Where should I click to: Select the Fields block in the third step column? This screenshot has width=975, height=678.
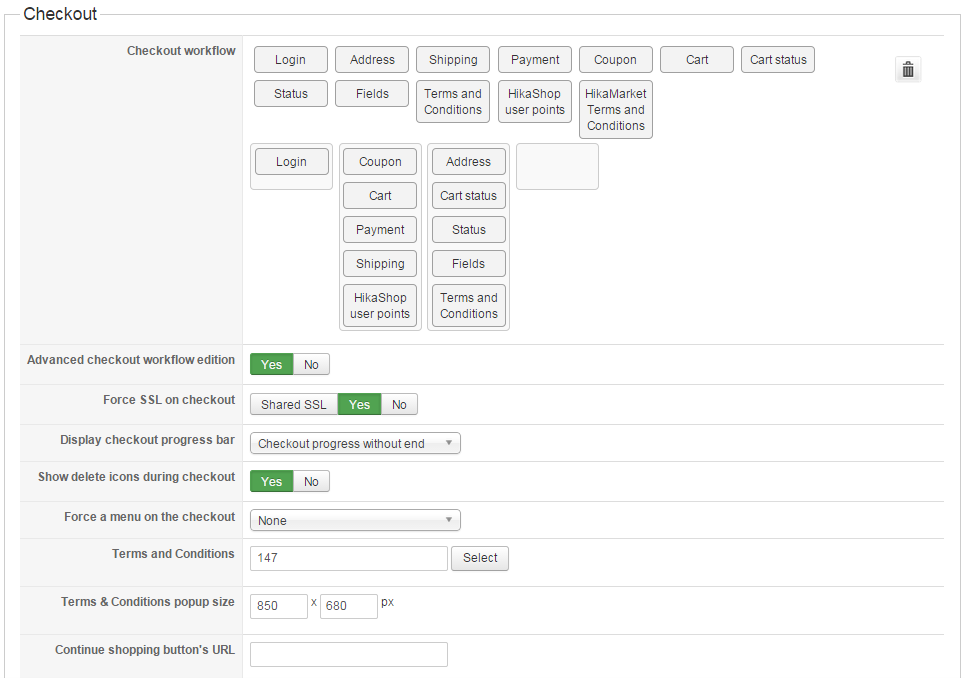coord(468,264)
